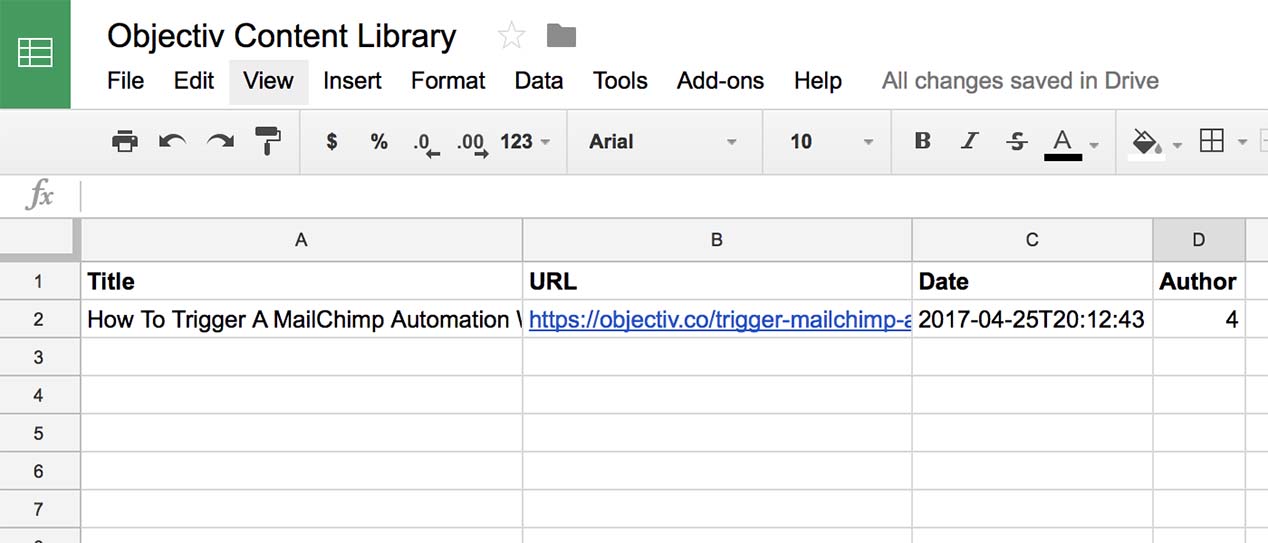Apply percent format icon
This screenshot has width=1268, height=543.
(379, 142)
